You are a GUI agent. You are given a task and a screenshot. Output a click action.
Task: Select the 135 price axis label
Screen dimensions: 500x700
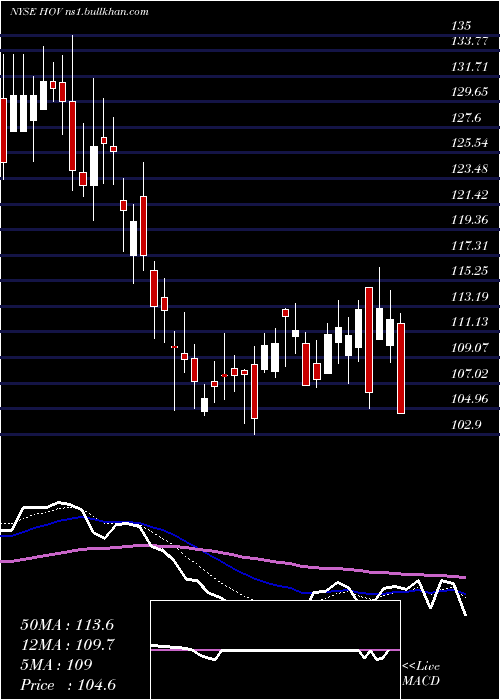coord(462,25)
